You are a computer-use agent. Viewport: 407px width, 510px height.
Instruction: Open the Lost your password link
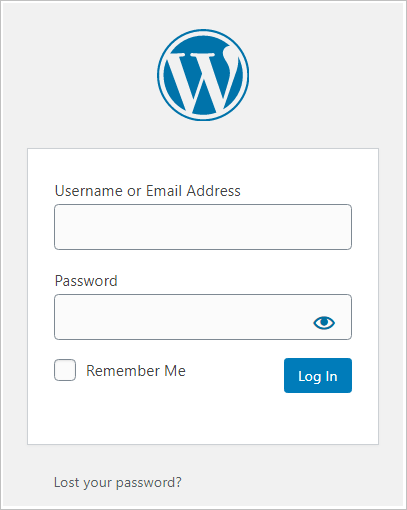click(118, 483)
